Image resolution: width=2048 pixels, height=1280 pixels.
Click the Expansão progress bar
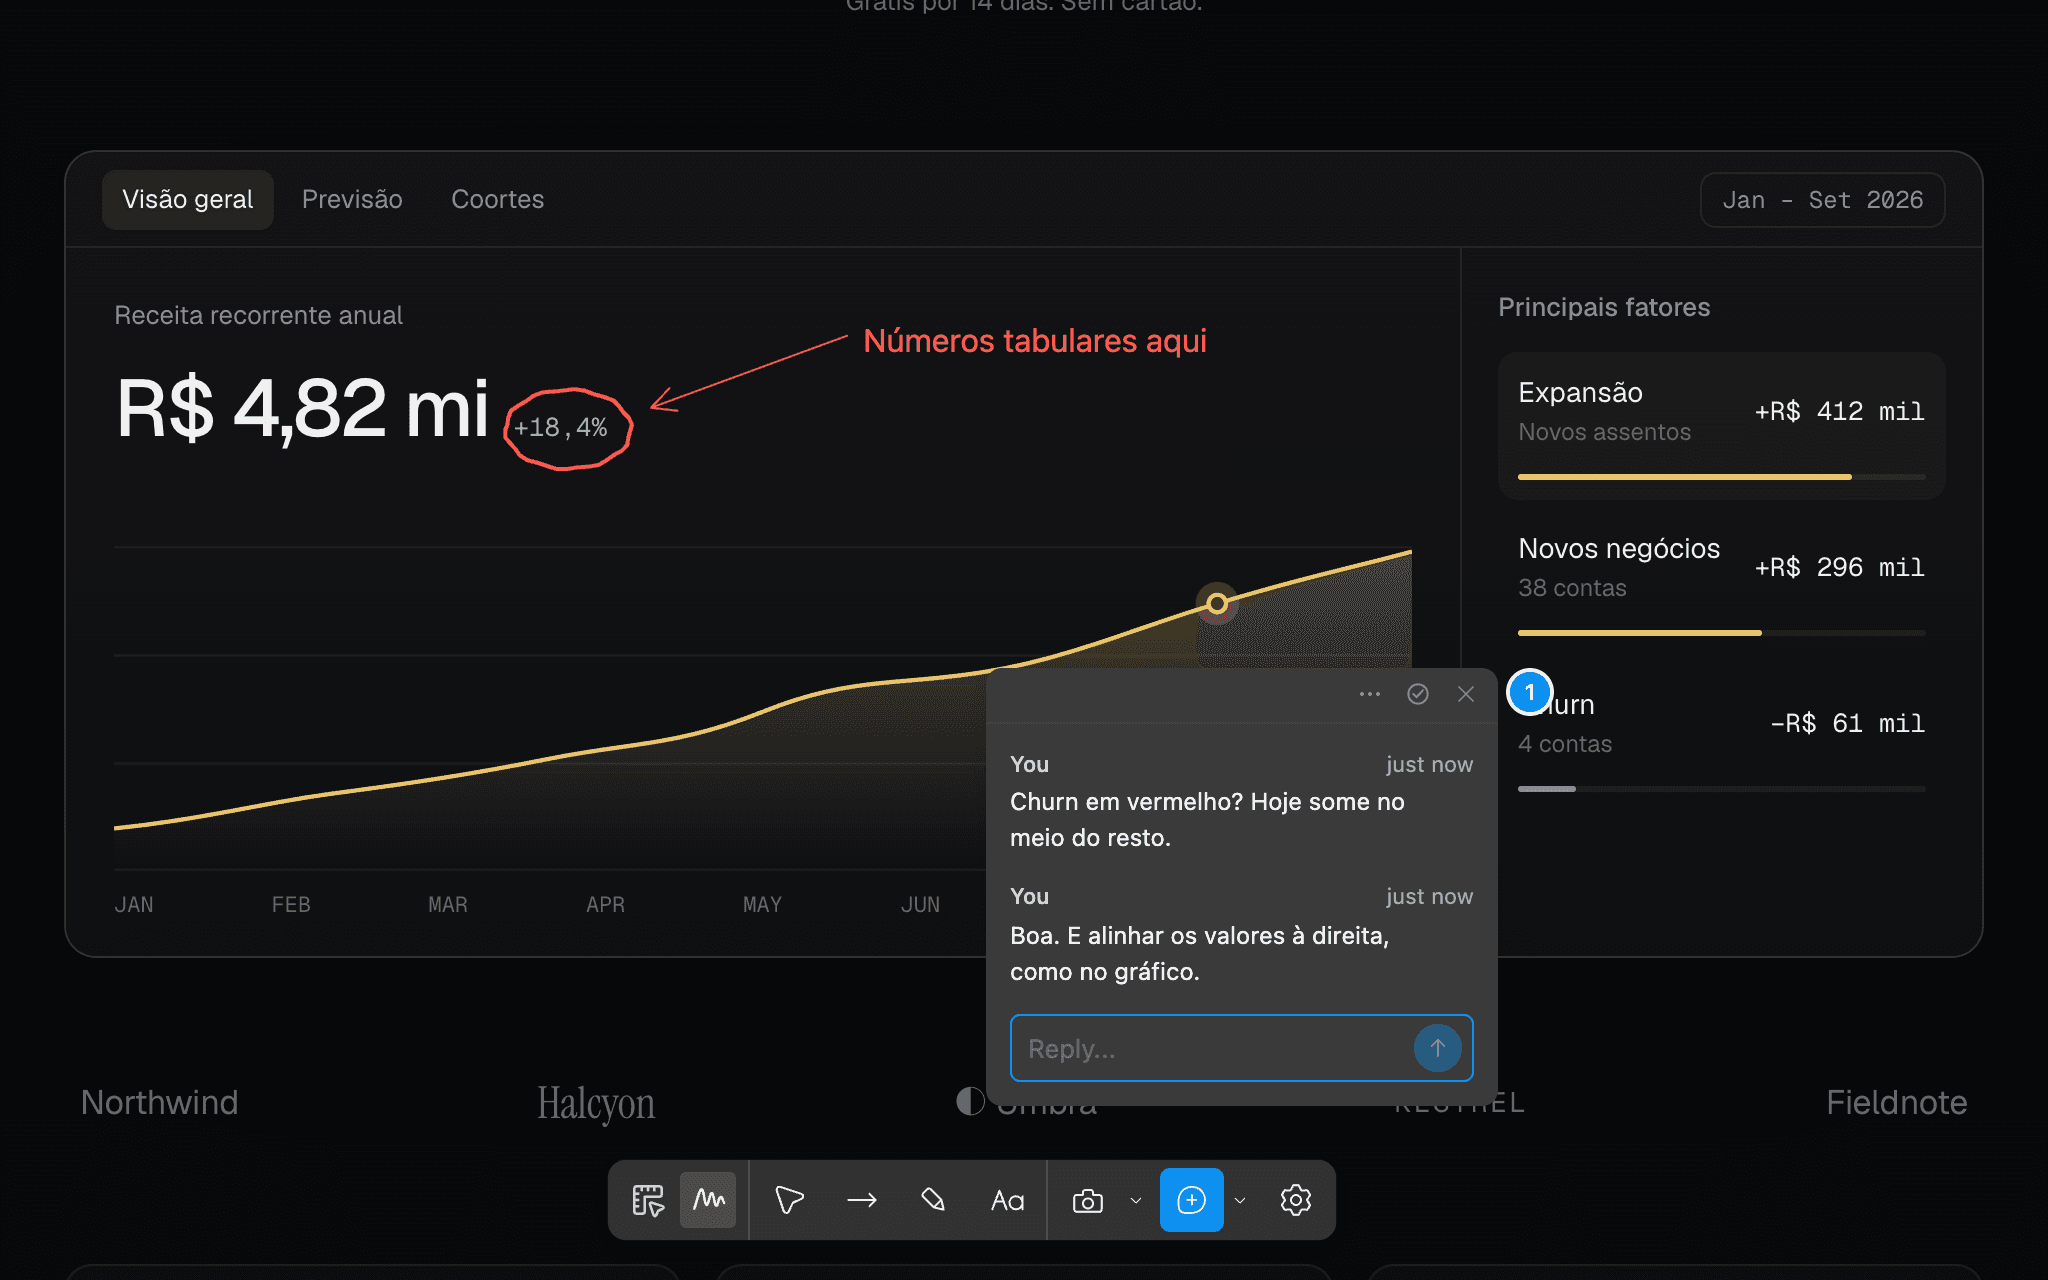tap(1721, 477)
